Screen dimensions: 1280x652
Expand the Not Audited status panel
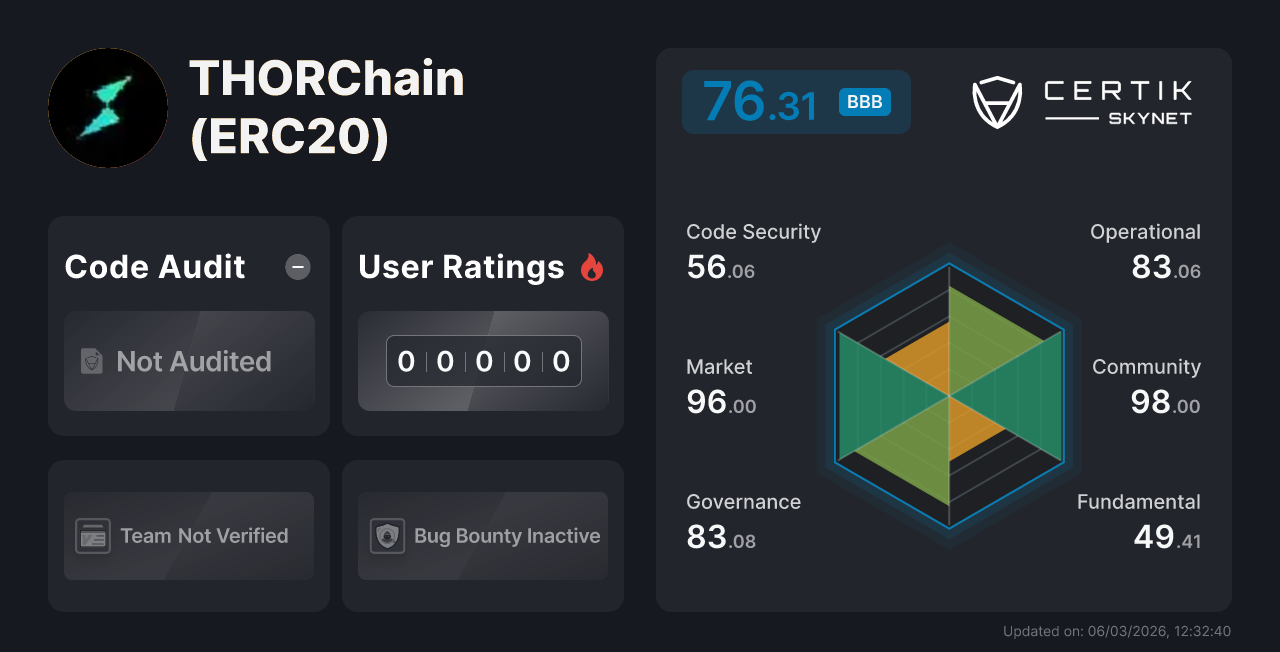coord(189,361)
